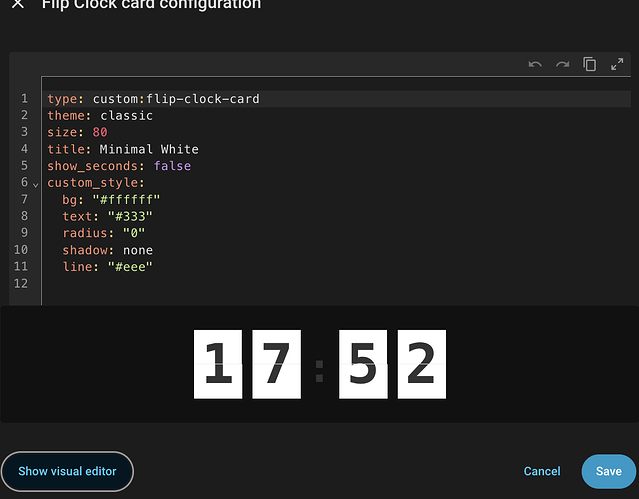Viewport: 639px width, 499px height.
Task: Copy the YAML configuration to clipboard
Action: pyautogui.click(x=590, y=64)
